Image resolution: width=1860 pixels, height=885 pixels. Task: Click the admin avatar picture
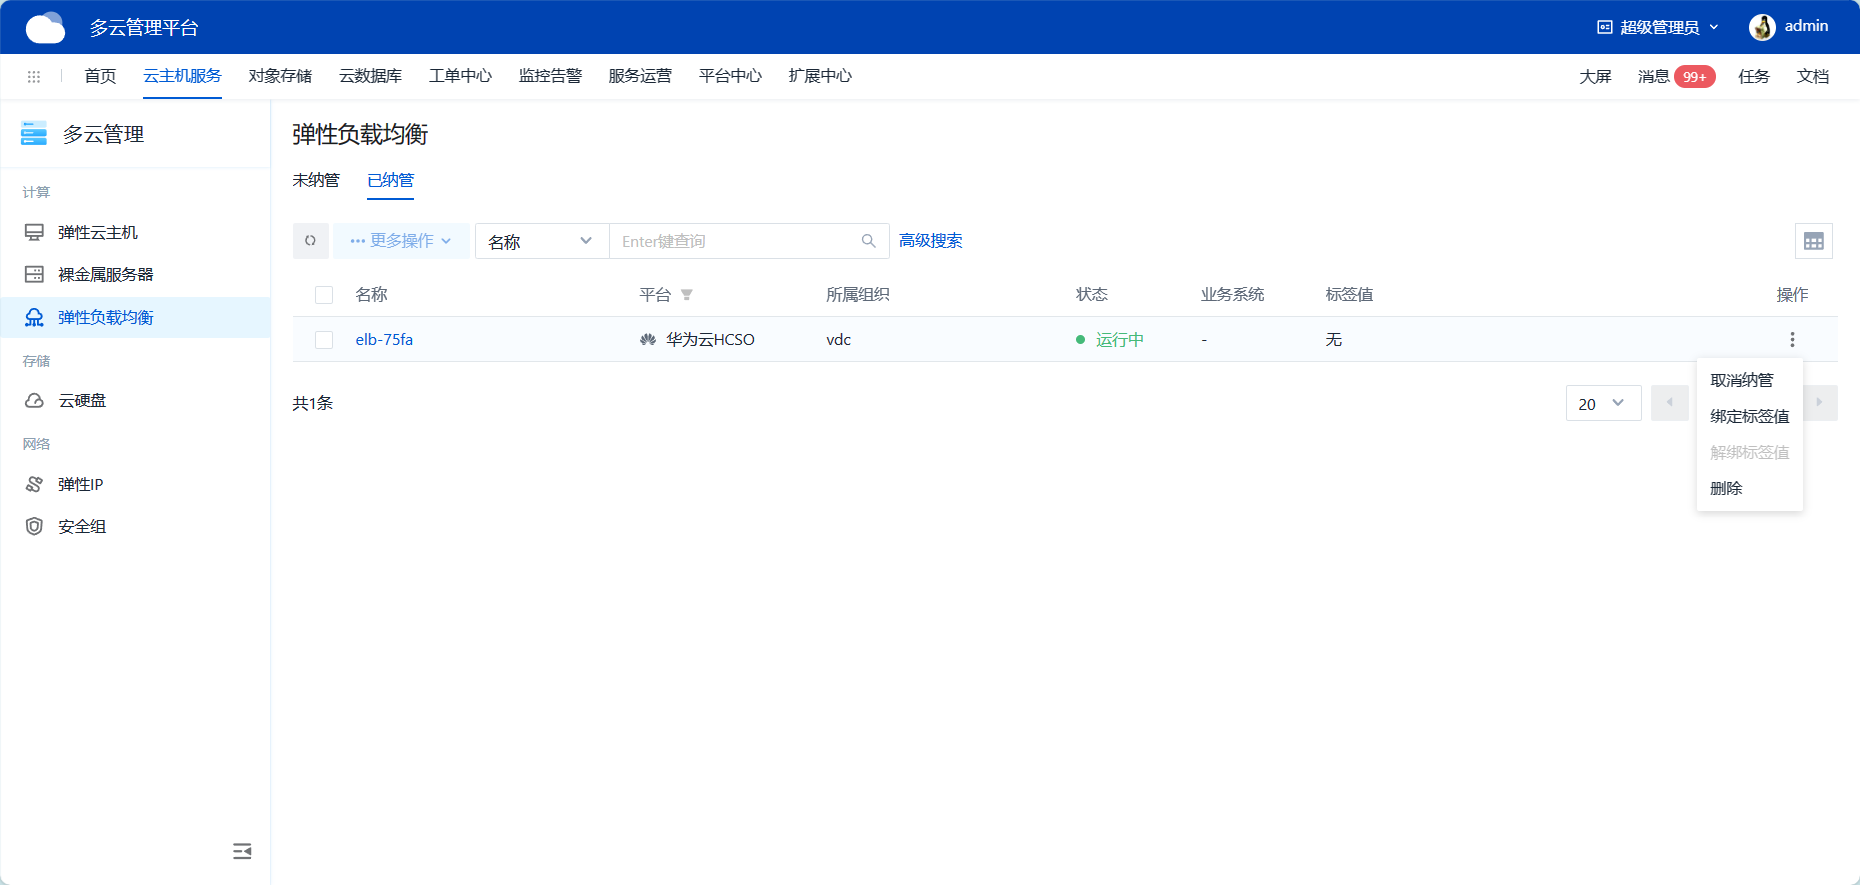pos(1762,27)
